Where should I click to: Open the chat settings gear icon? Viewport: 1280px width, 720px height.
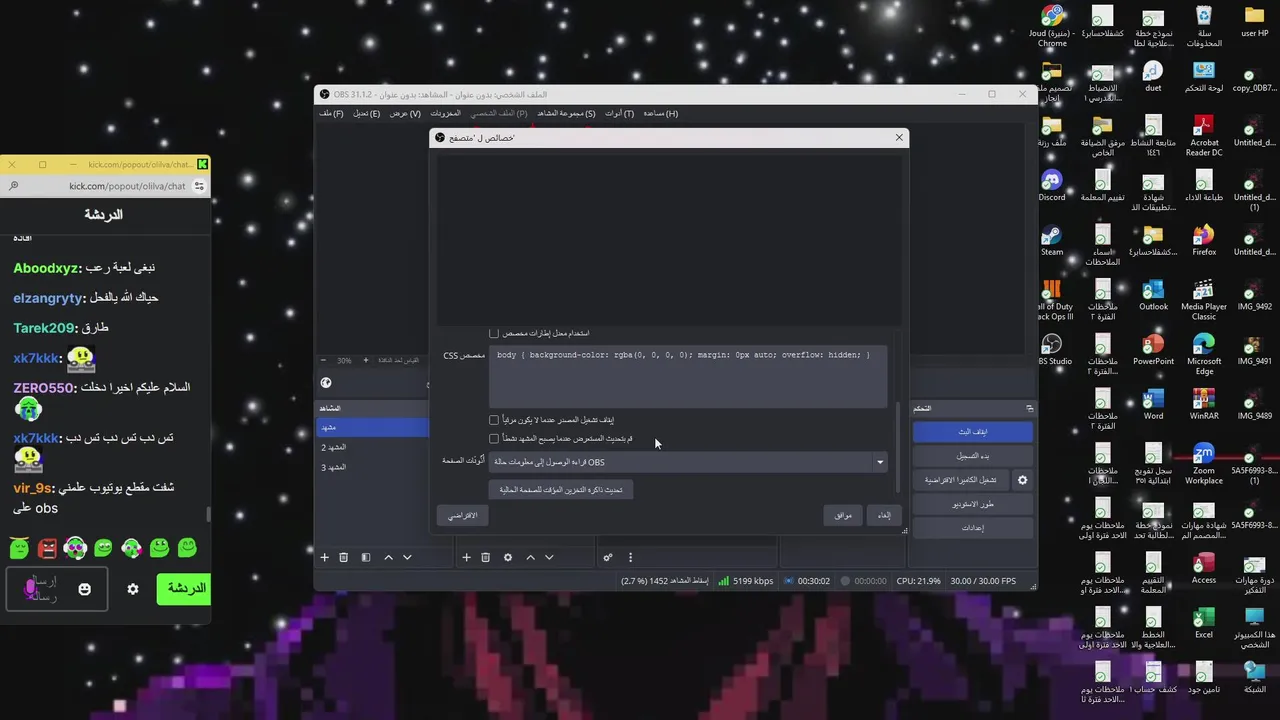(133, 589)
